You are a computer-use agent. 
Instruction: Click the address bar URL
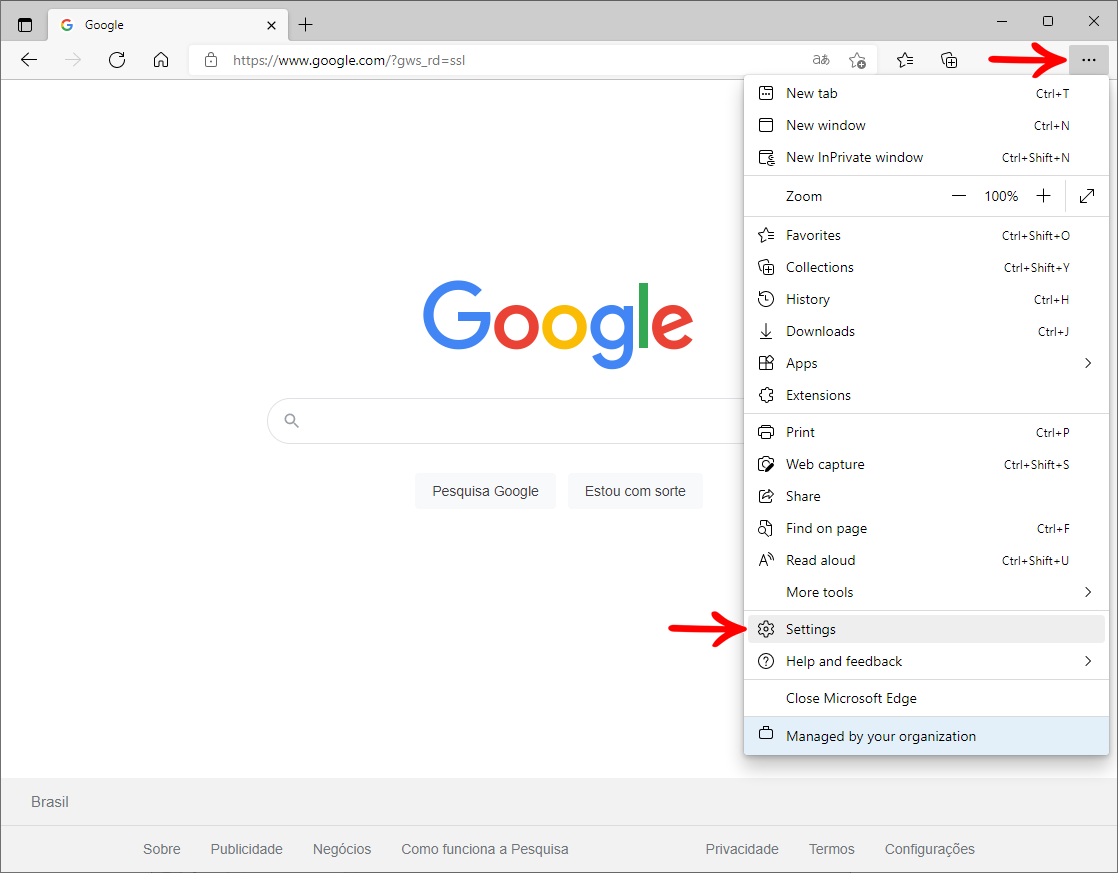349,61
